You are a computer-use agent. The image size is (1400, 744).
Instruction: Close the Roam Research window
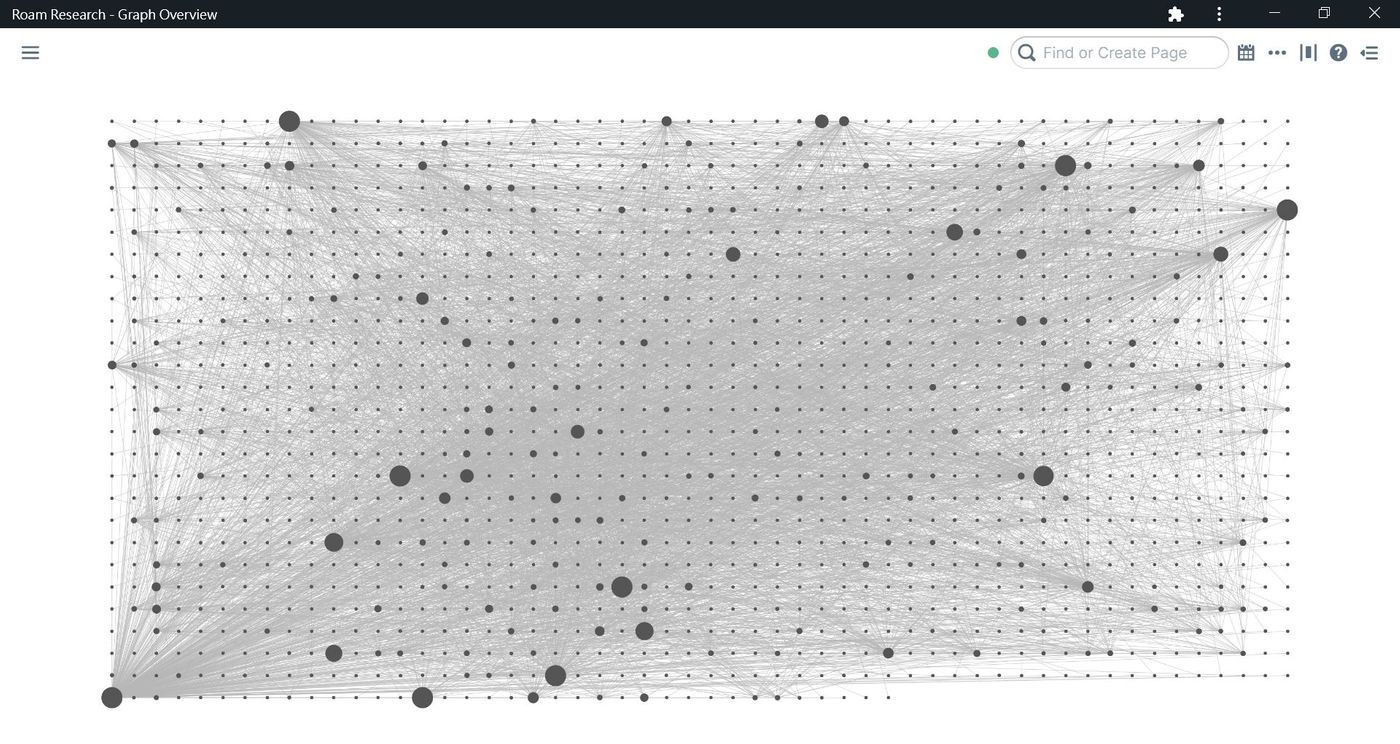pos(1374,13)
